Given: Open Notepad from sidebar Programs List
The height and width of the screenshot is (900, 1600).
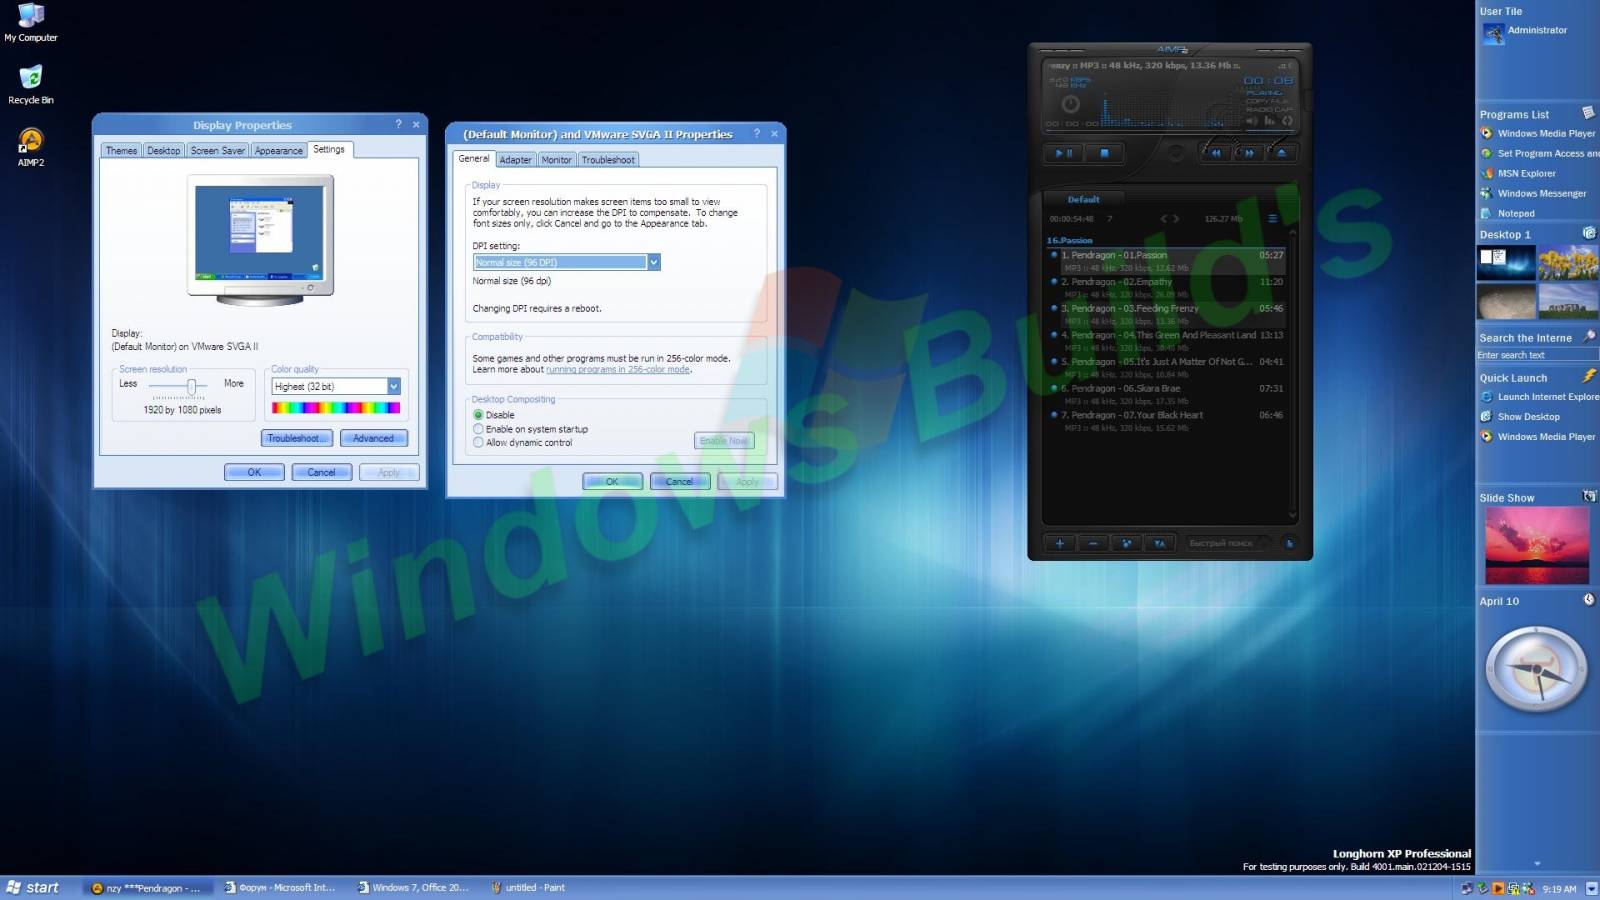Looking at the screenshot, I should (1508, 213).
